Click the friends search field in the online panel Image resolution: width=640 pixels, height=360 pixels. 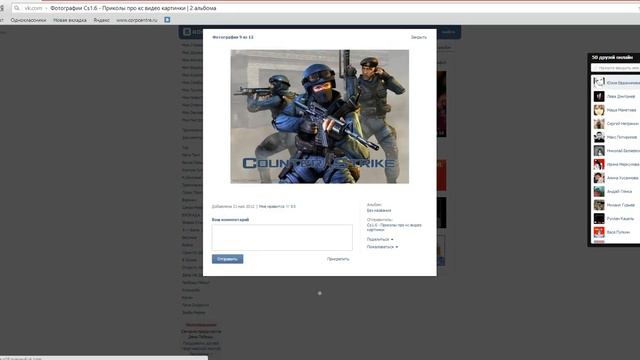pyautogui.click(x=616, y=68)
